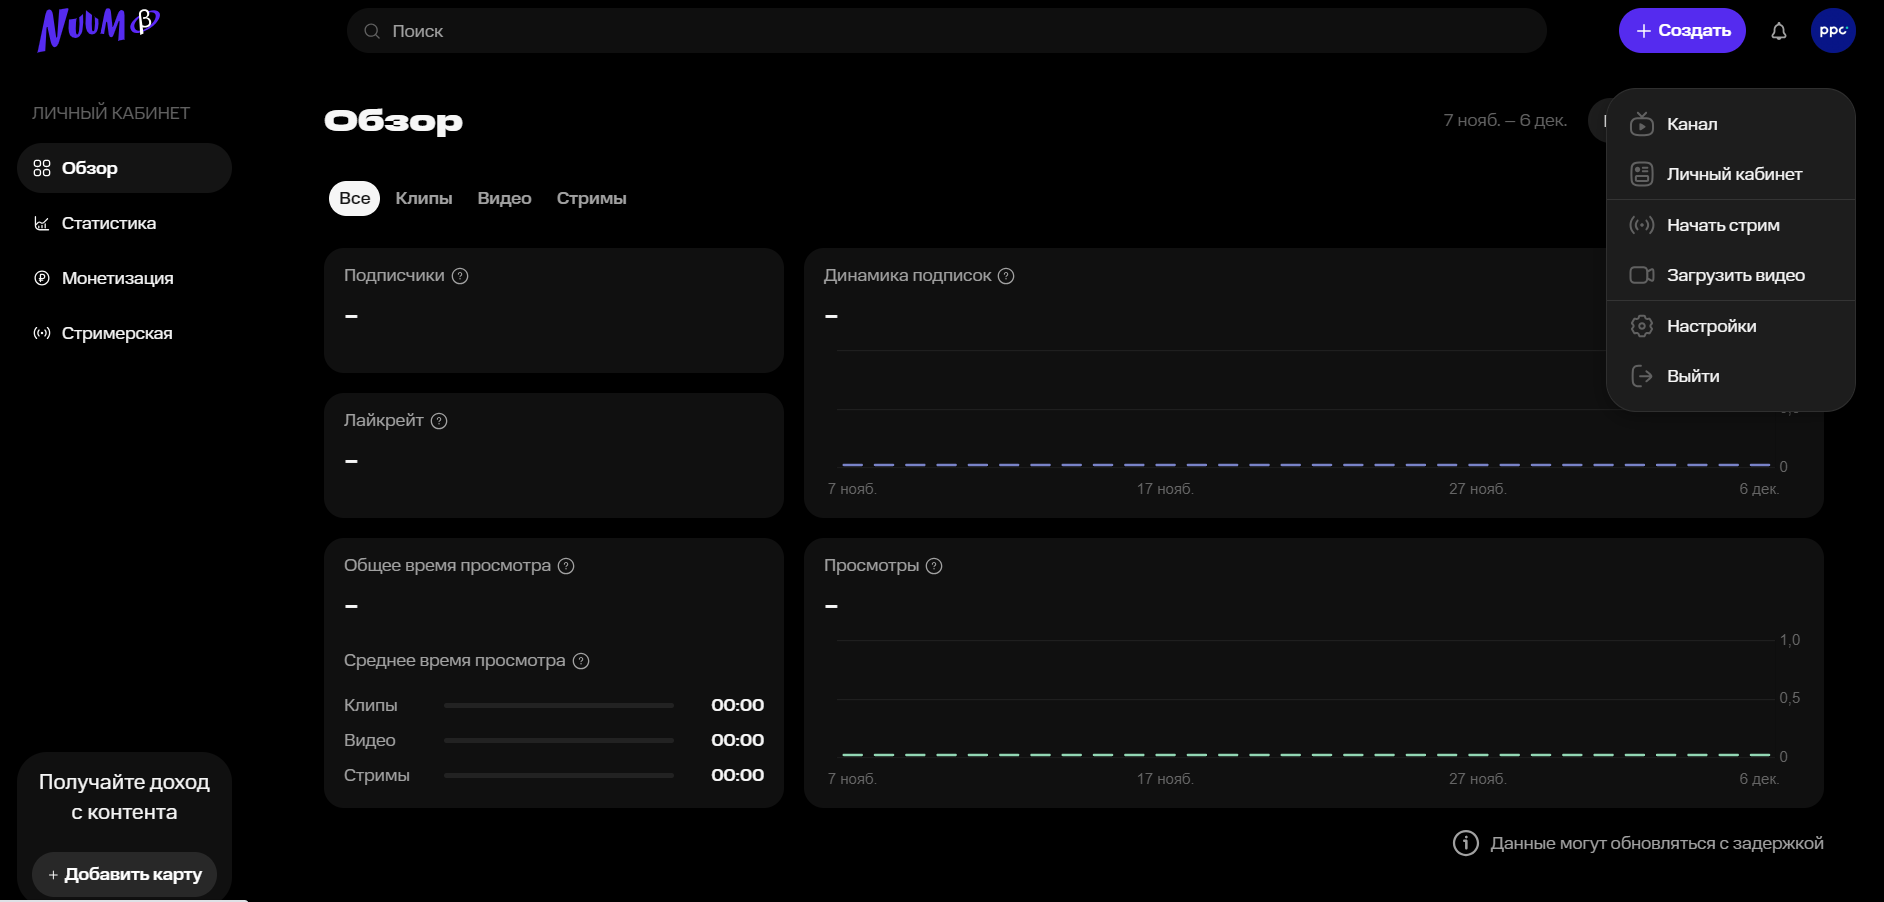The width and height of the screenshot is (1884, 902).
Task: Open Статистика in the sidebar
Action: [x=108, y=223]
